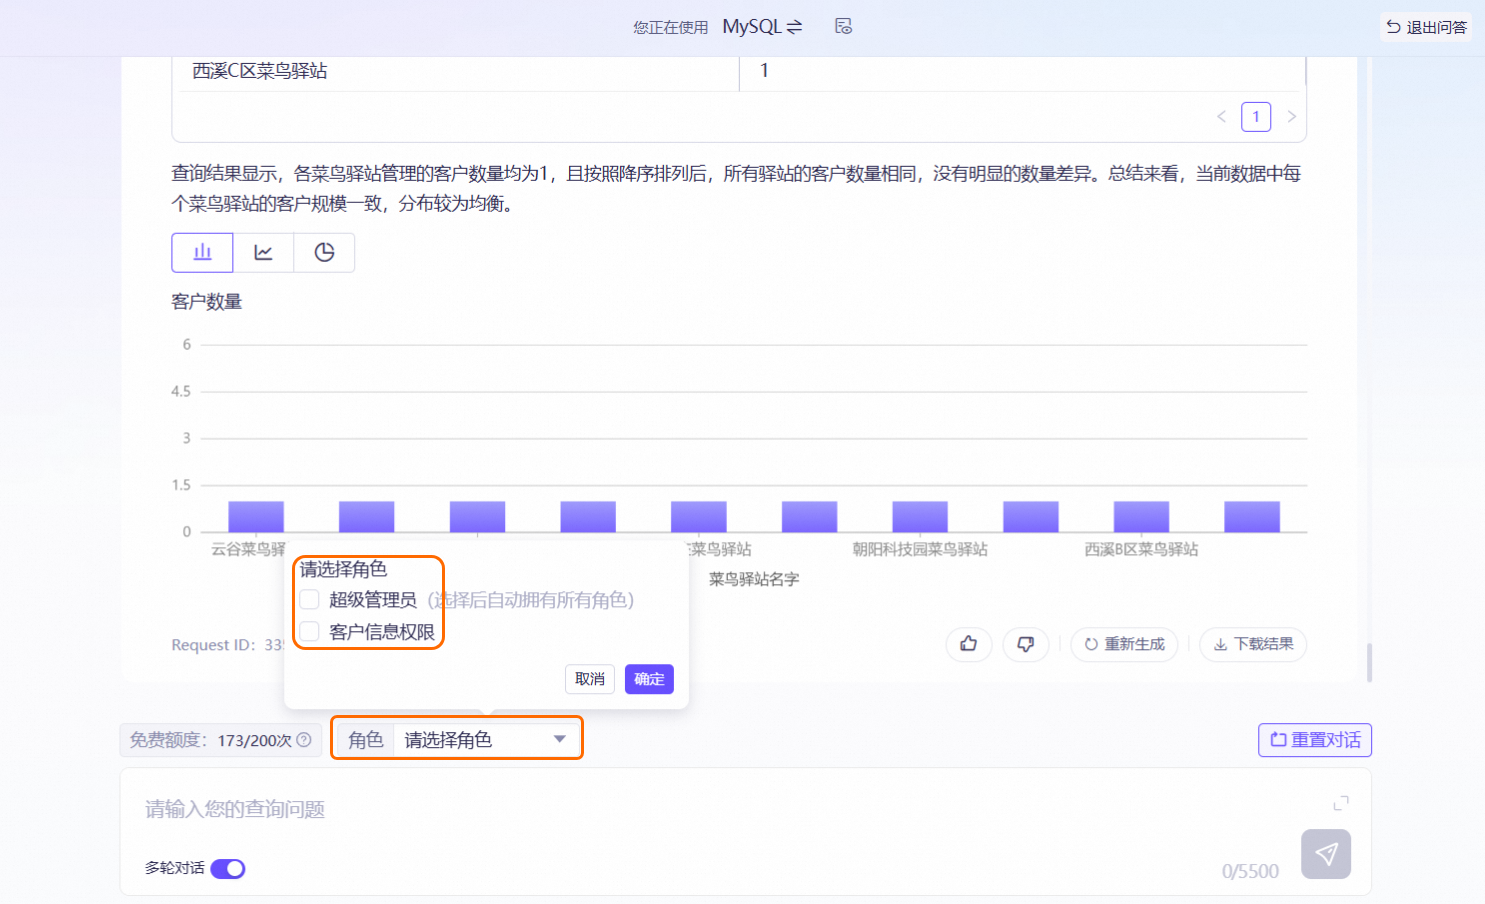
Task: Click the 菜鸟驿站名字 axis title
Action: (x=754, y=579)
